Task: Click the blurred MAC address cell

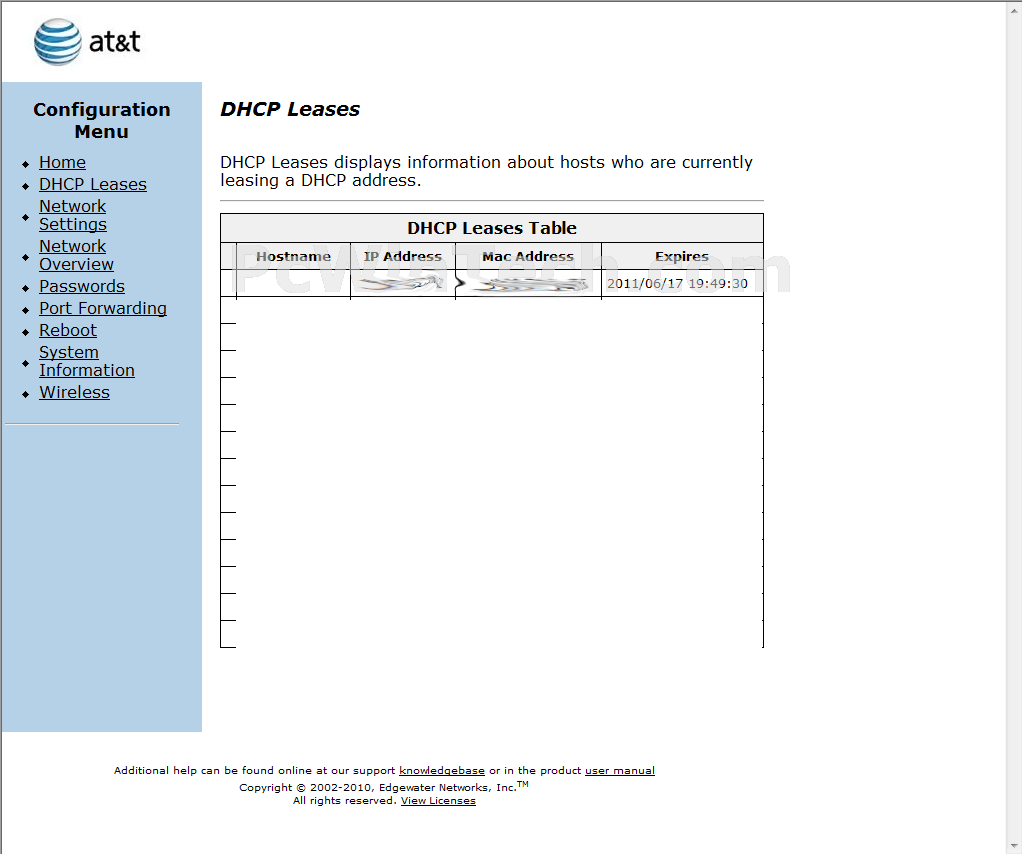Action: pyautogui.click(x=528, y=284)
